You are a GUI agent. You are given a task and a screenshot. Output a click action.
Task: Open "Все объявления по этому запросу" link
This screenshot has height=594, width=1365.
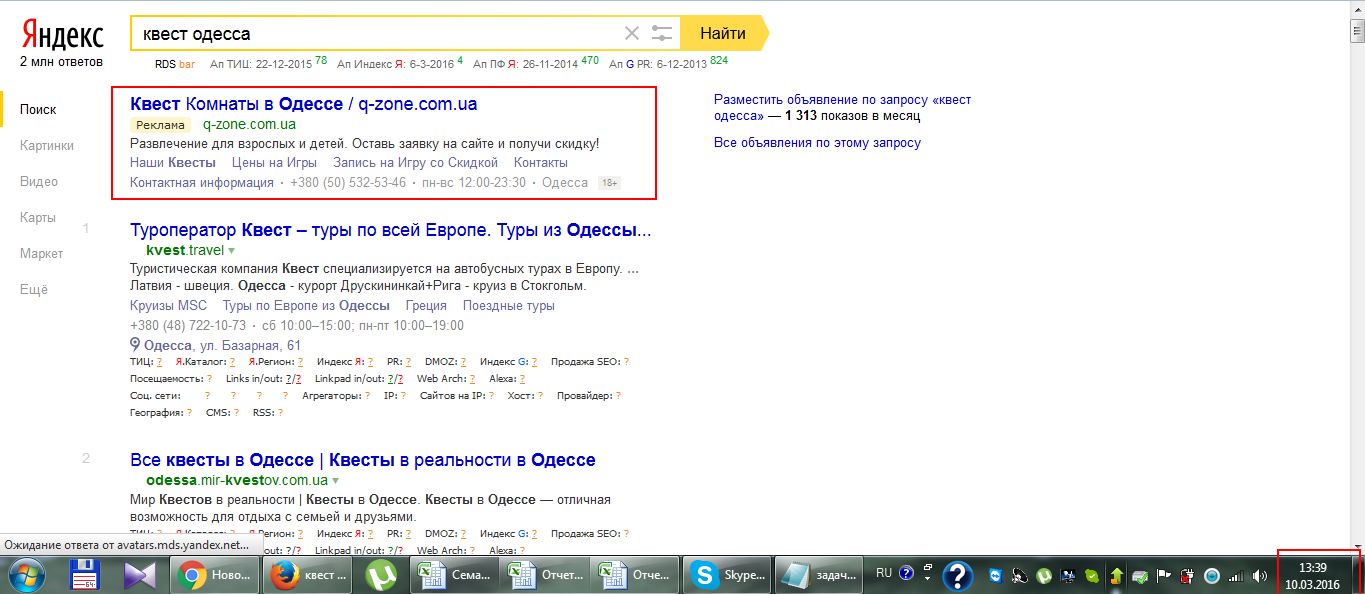(817, 142)
